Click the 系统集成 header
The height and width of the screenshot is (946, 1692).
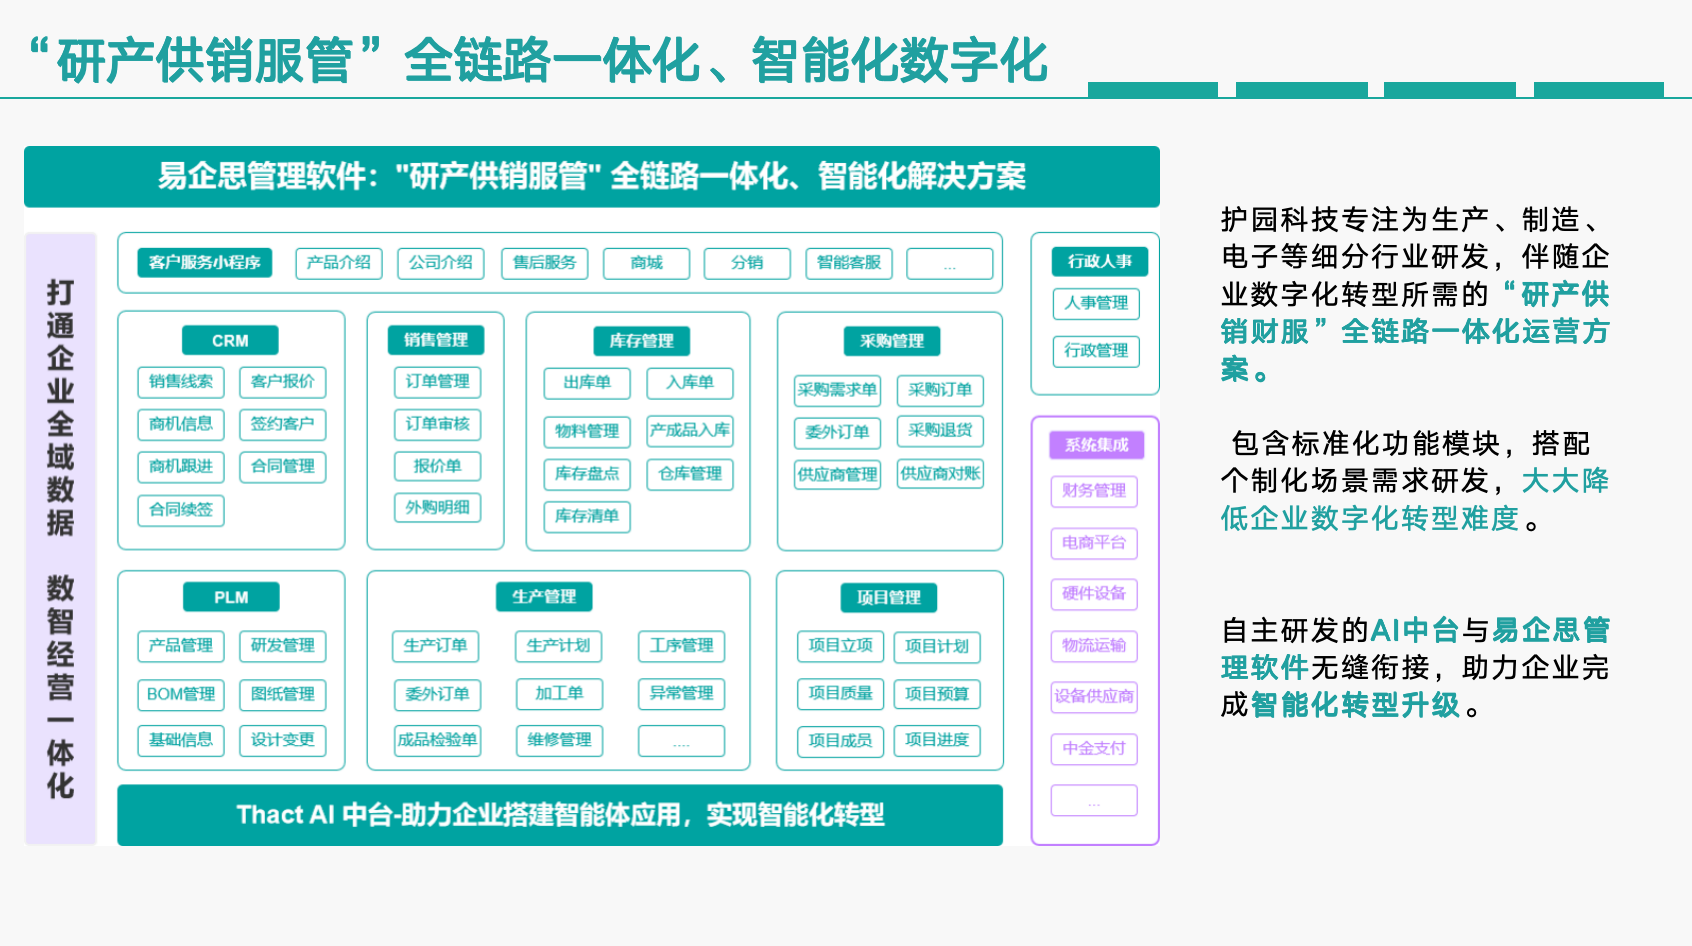point(1097,445)
